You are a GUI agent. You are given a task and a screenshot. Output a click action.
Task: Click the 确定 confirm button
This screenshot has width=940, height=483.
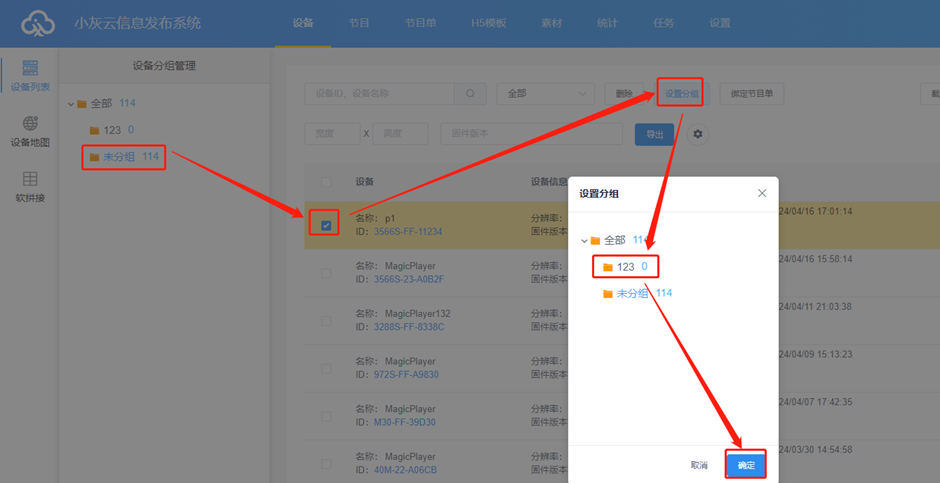click(746, 465)
